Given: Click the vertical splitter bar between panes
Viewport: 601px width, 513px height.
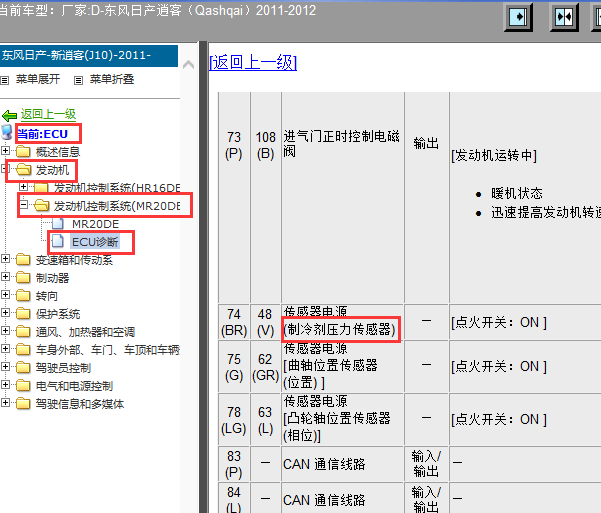Looking at the screenshot, I should 203,277.
